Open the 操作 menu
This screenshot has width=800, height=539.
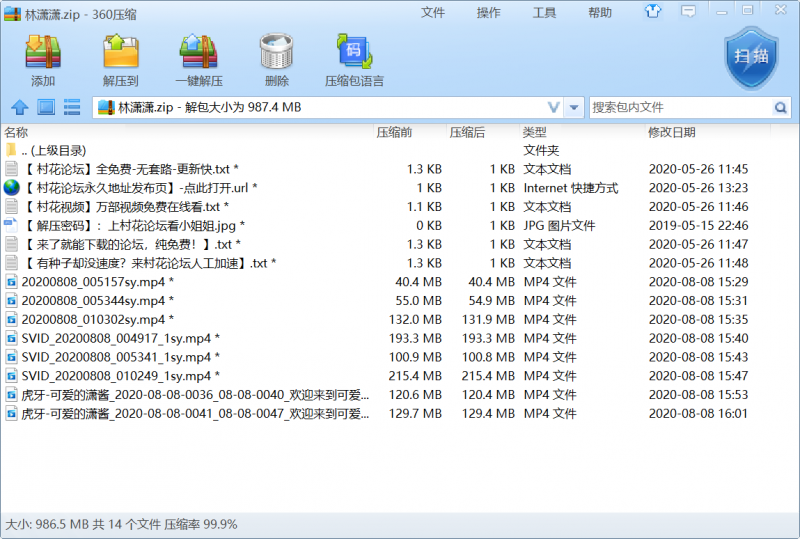pos(489,13)
